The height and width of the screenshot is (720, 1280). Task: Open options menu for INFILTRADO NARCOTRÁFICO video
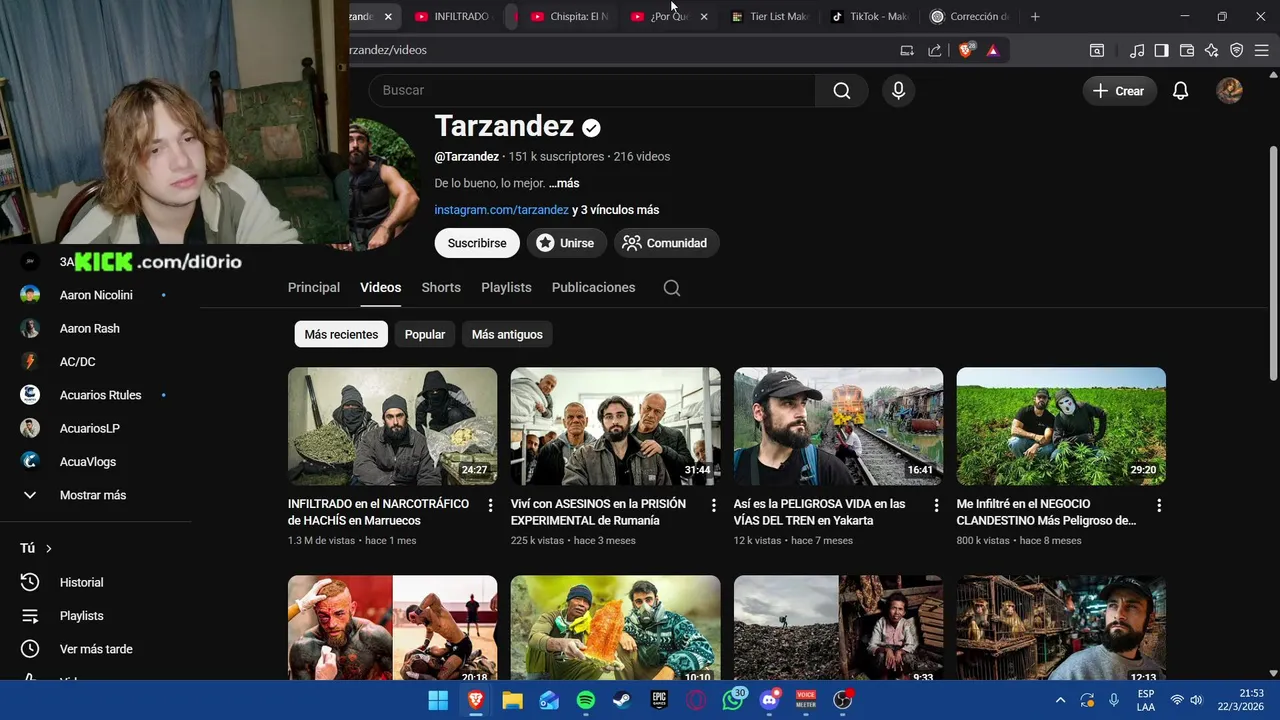490,506
